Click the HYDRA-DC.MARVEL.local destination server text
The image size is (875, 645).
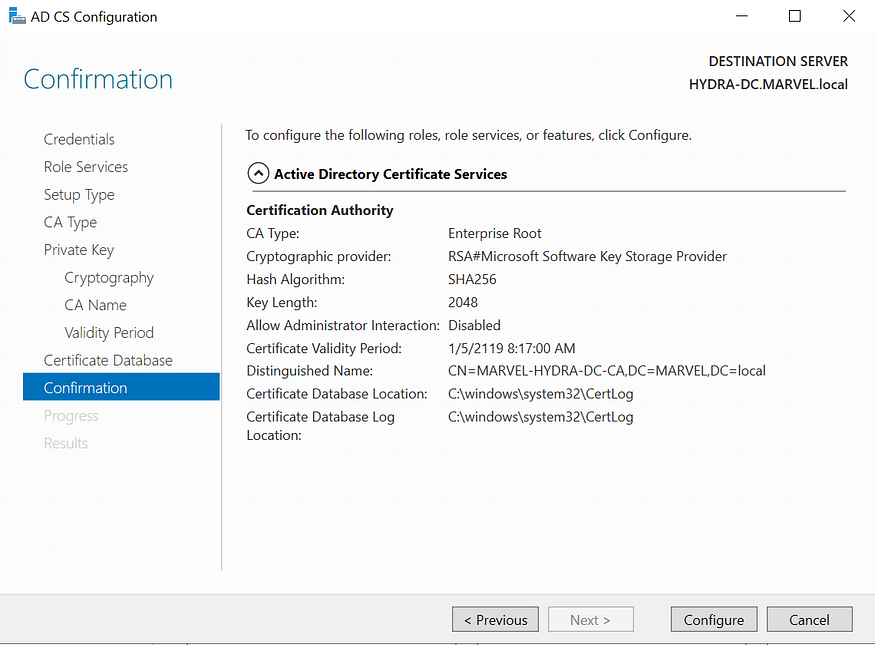pos(768,85)
